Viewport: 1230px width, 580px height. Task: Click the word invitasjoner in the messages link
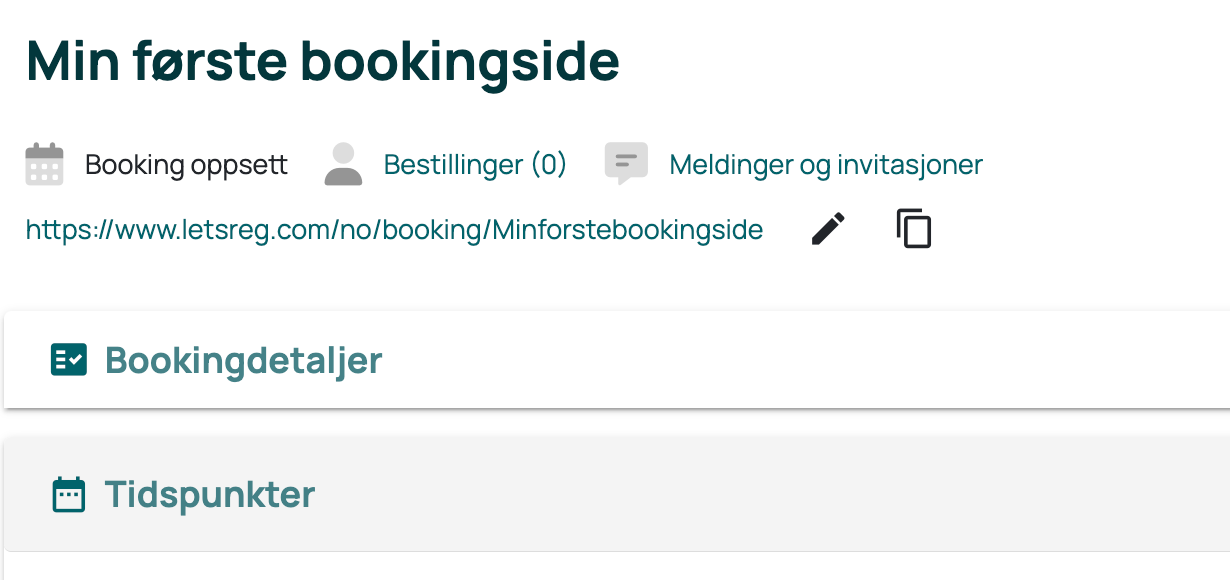pyautogui.click(x=907, y=164)
